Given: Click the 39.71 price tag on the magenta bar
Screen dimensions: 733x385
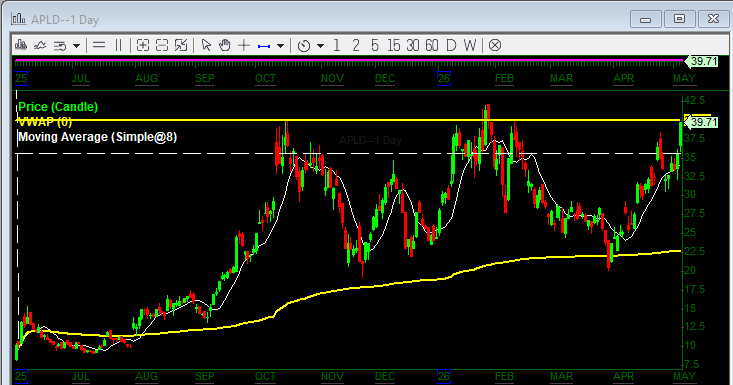Looking at the screenshot, I should point(701,62).
